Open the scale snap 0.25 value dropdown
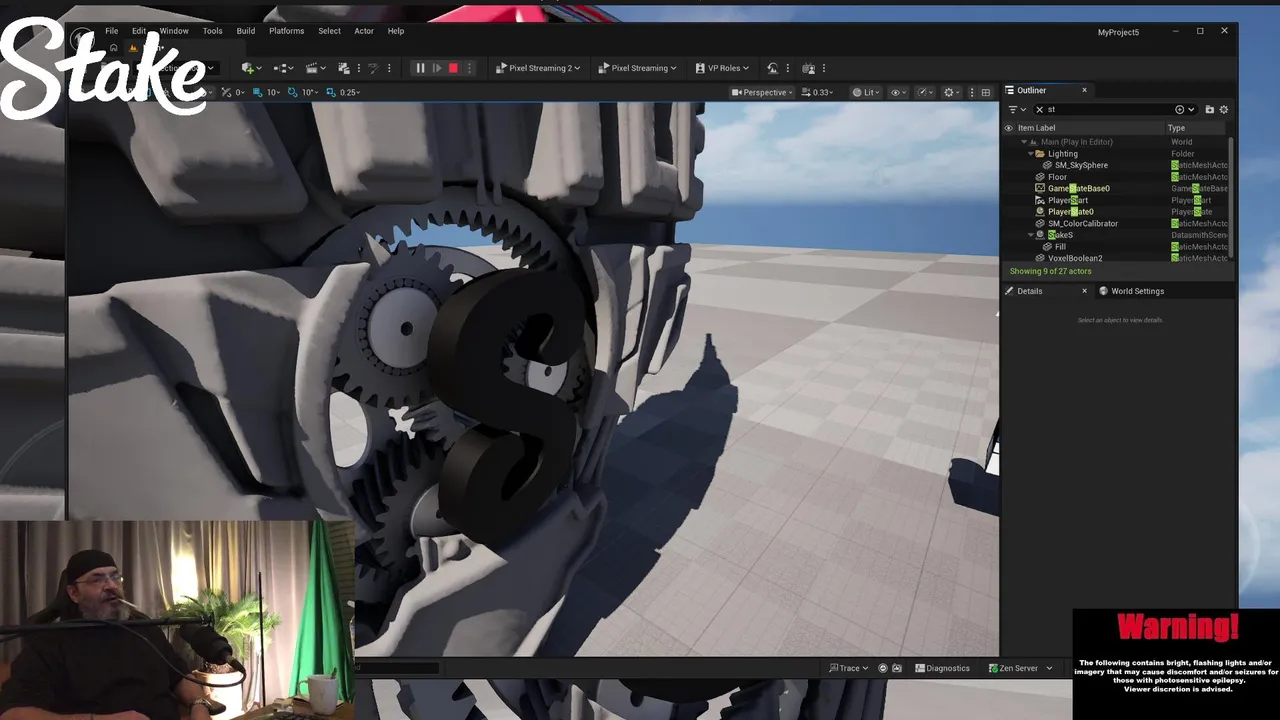Image resolution: width=1280 pixels, height=720 pixels. [x=349, y=92]
